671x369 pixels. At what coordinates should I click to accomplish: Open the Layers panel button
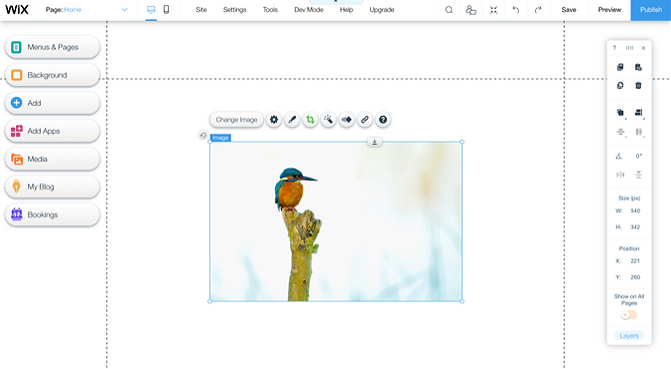[x=629, y=336]
